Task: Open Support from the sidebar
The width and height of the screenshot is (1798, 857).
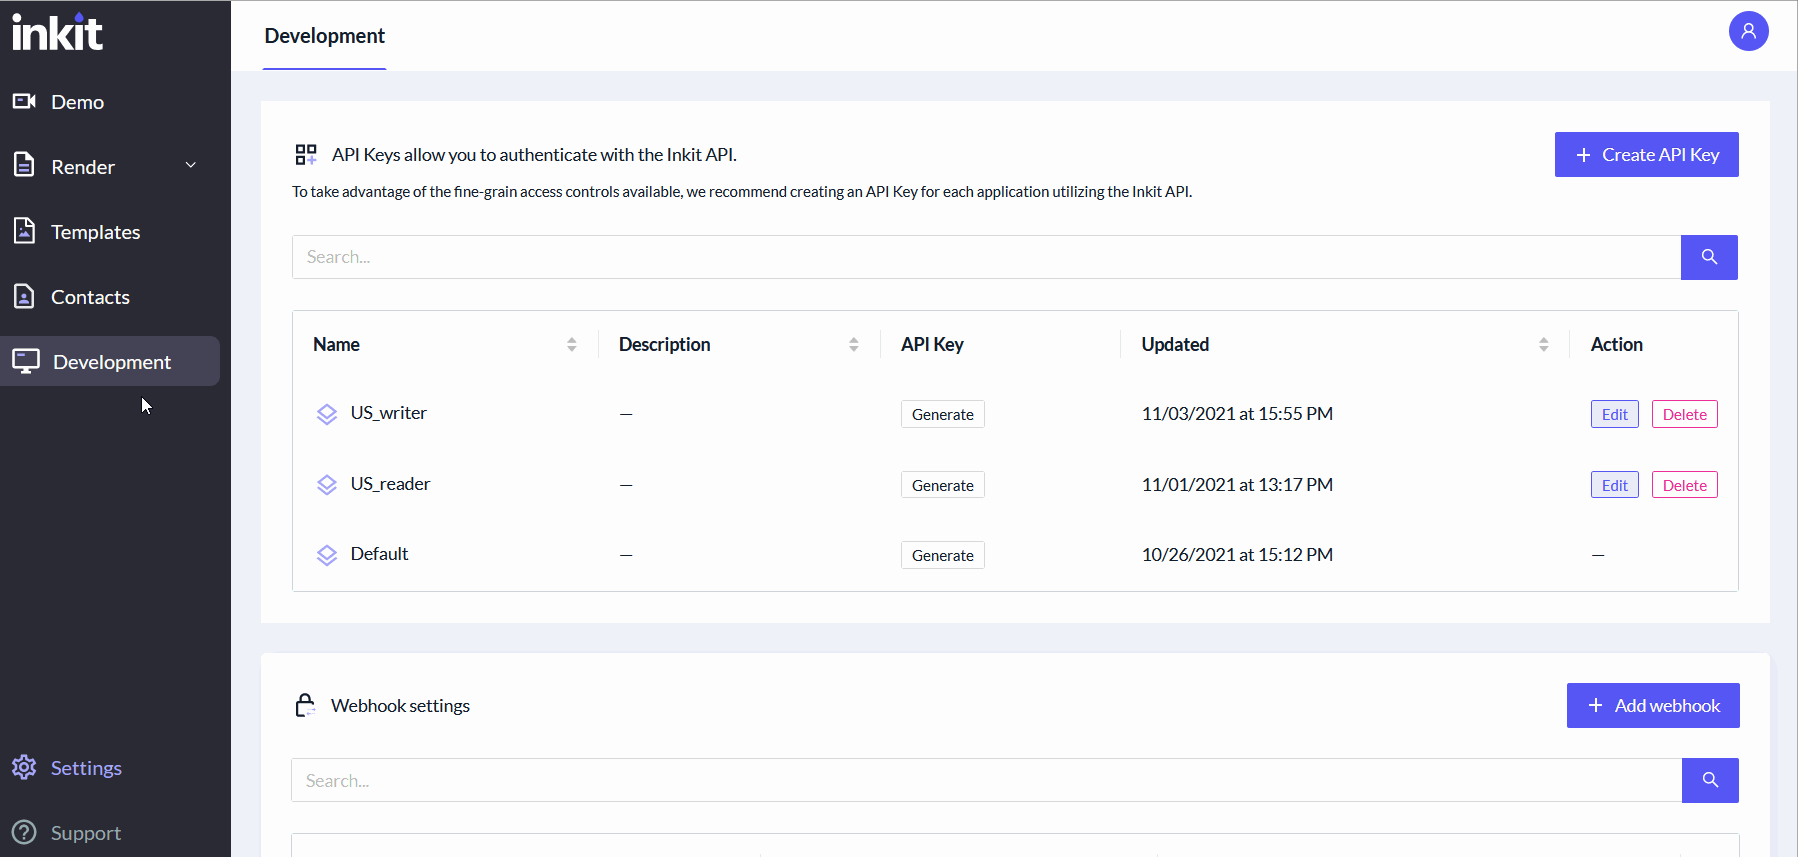Action: pos(86,833)
